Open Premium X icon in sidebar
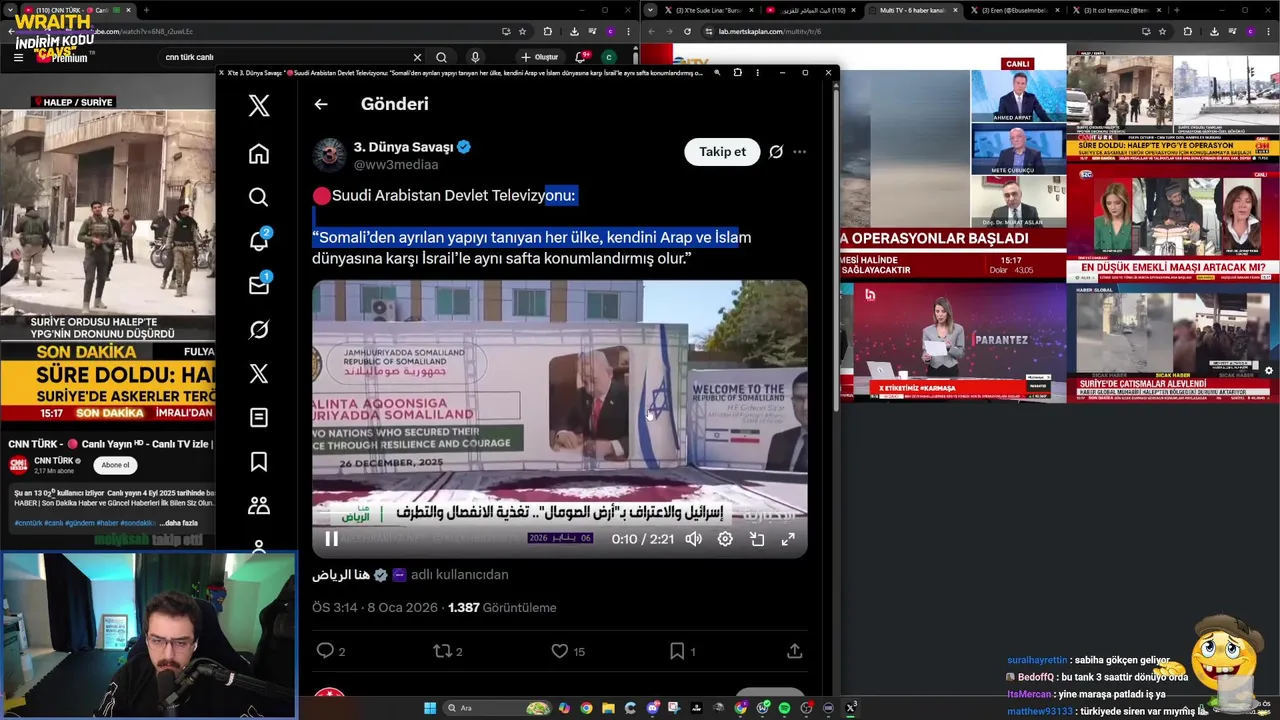This screenshot has height=720, width=1280. point(259,373)
